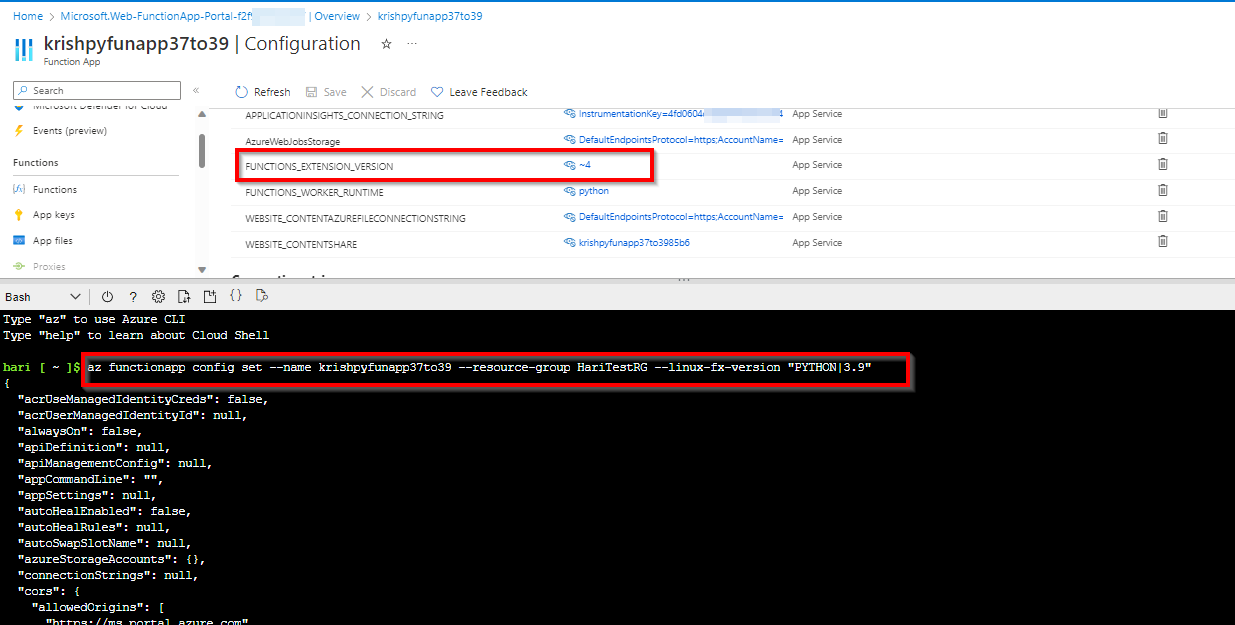The width and height of the screenshot is (1235, 625).
Task: Go to Home in the breadcrumb
Action: pyautogui.click(x=28, y=17)
